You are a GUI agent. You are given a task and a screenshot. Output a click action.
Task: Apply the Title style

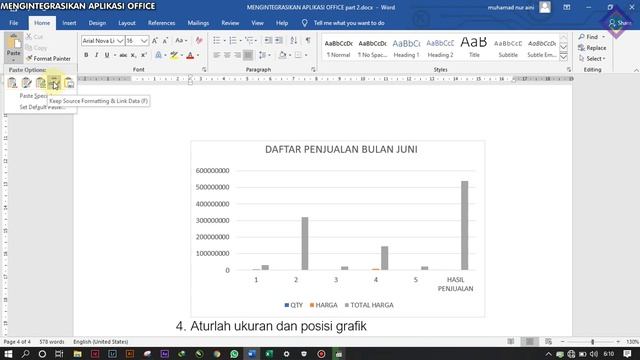pyautogui.click(x=474, y=48)
